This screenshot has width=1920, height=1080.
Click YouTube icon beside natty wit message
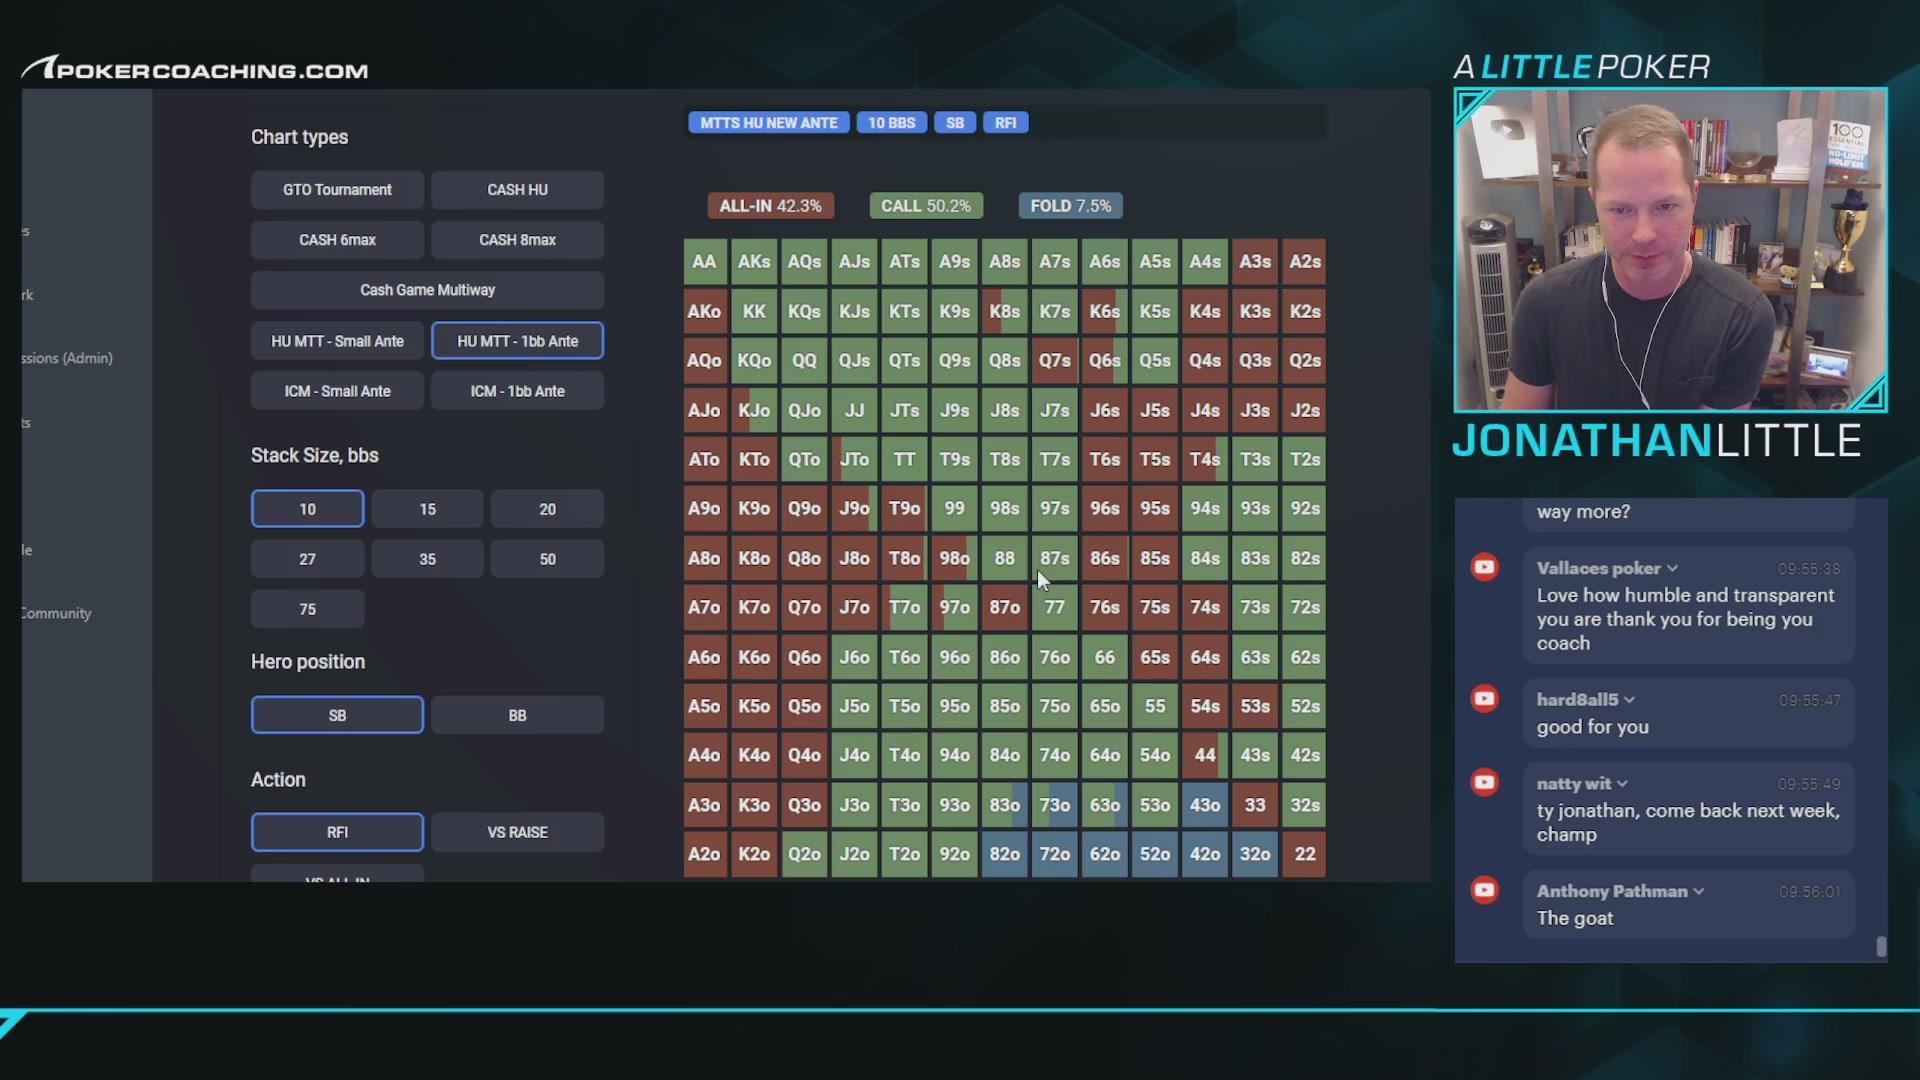[x=1485, y=782]
